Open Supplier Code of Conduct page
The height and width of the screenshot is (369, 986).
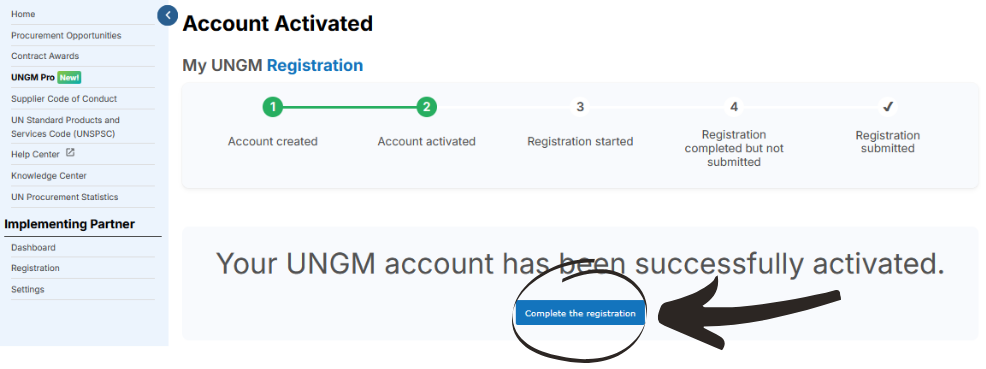click(64, 99)
